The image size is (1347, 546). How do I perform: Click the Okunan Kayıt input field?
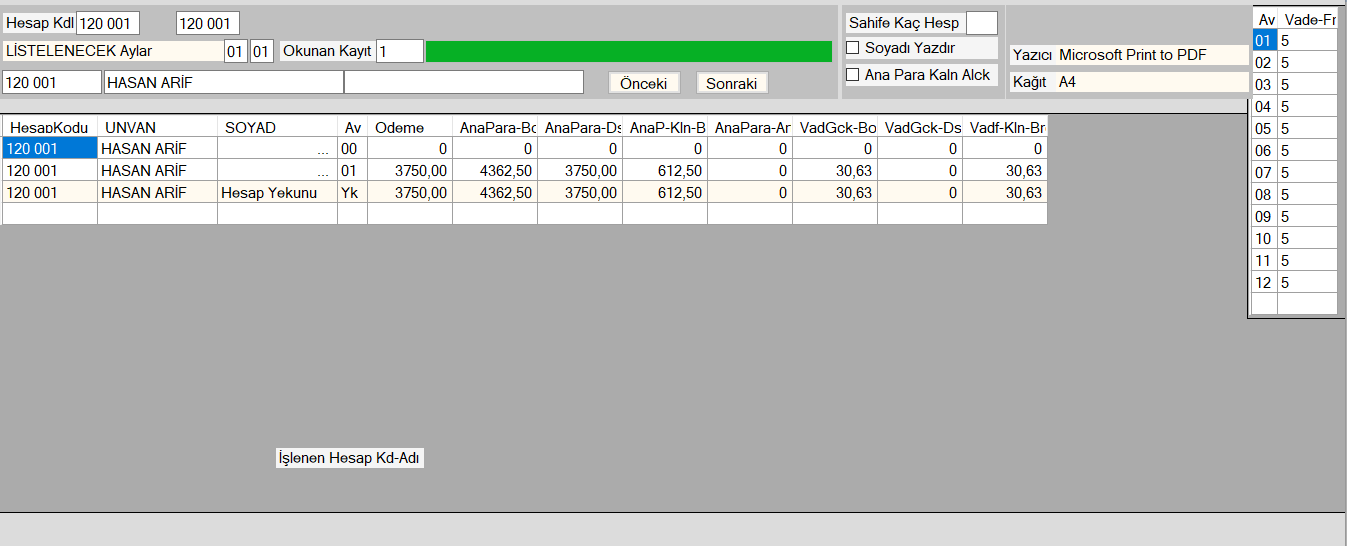click(x=400, y=51)
